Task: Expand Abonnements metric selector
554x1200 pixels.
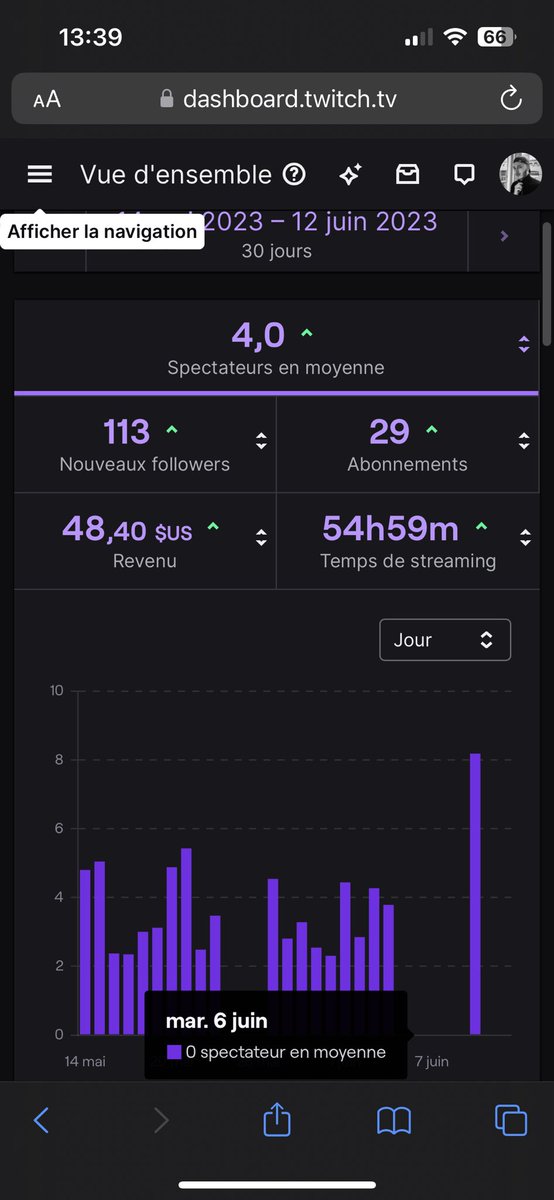Action: click(523, 441)
